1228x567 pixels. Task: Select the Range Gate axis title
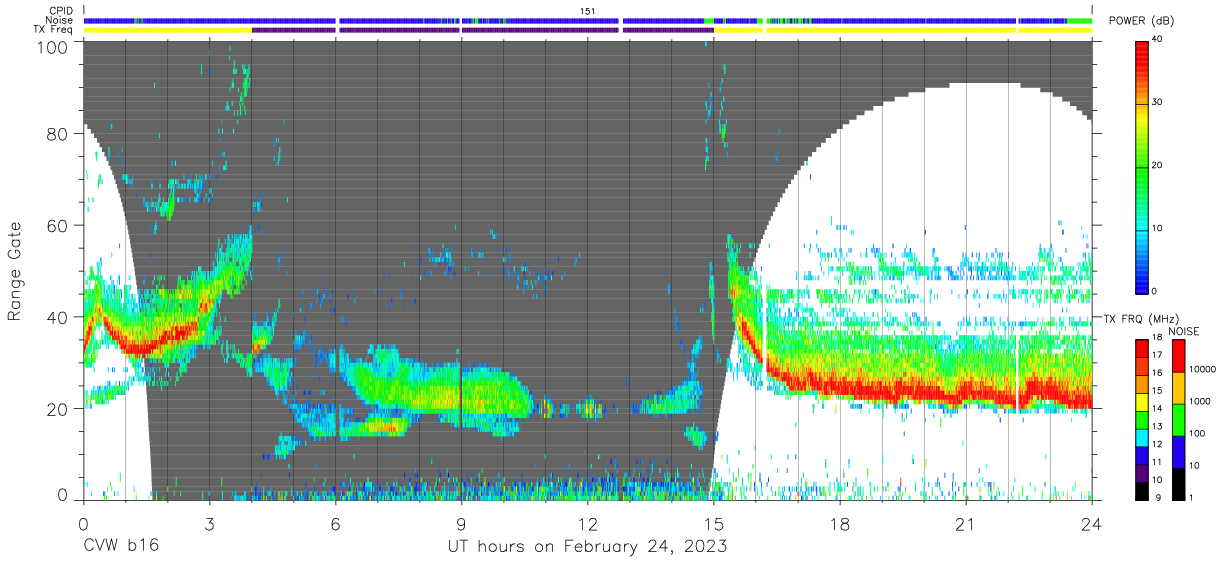[x=16, y=270]
